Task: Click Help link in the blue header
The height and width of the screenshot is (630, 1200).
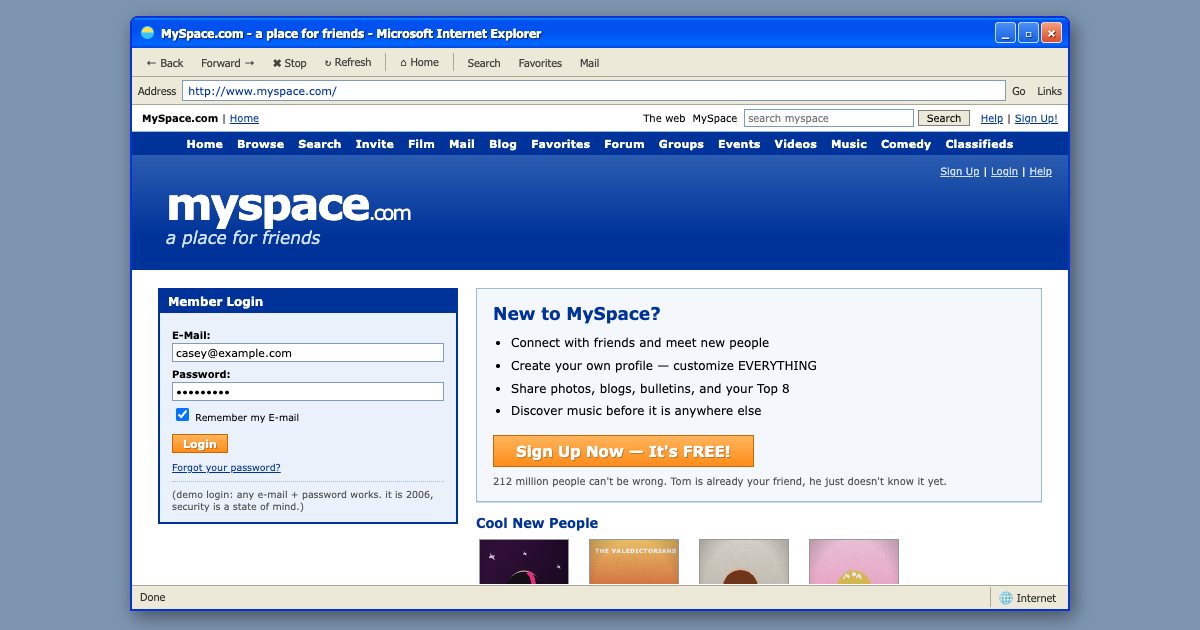Action: [x=1040, y=171]
